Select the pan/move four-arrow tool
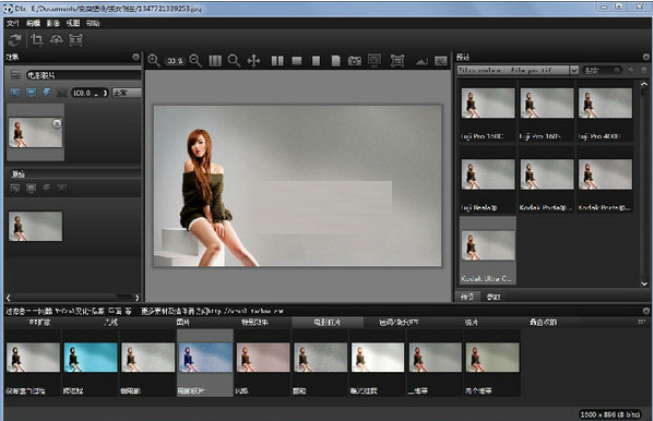Viewport: 653px width, 421px height. tap(254, 61)
